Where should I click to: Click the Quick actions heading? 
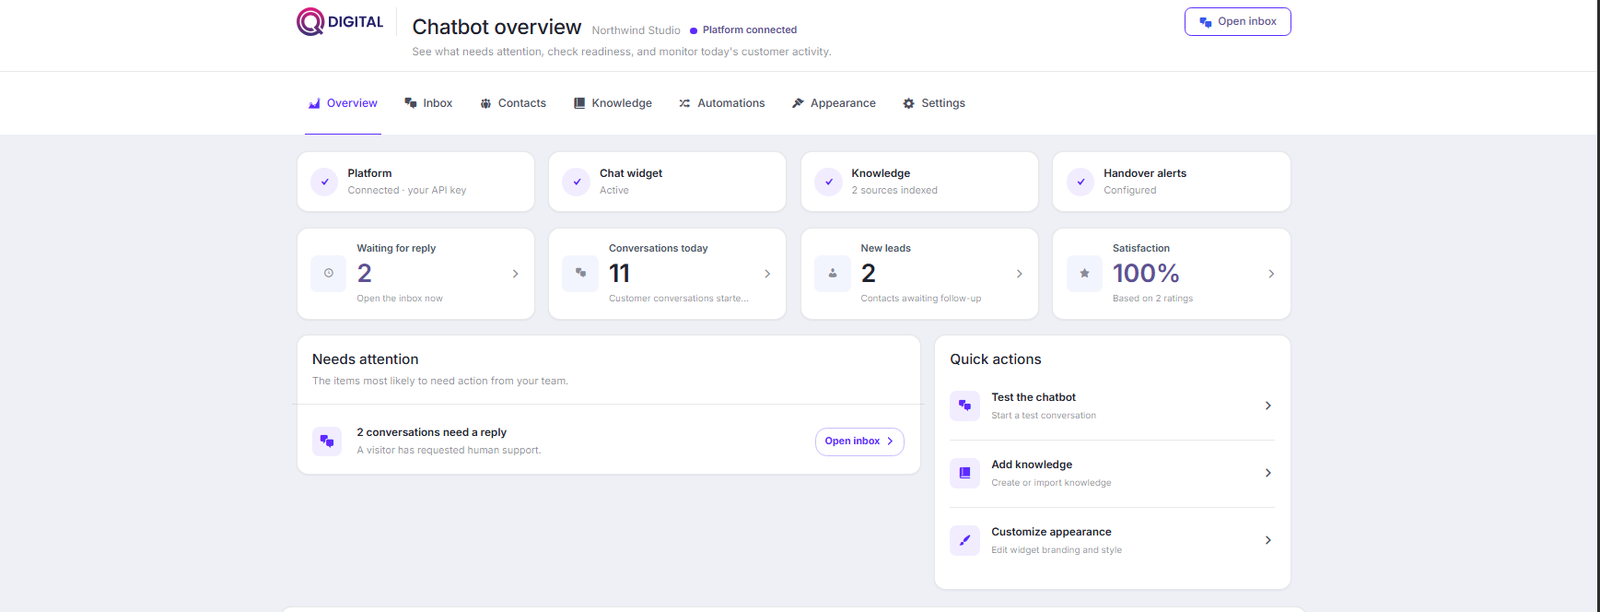click(996, 359)
